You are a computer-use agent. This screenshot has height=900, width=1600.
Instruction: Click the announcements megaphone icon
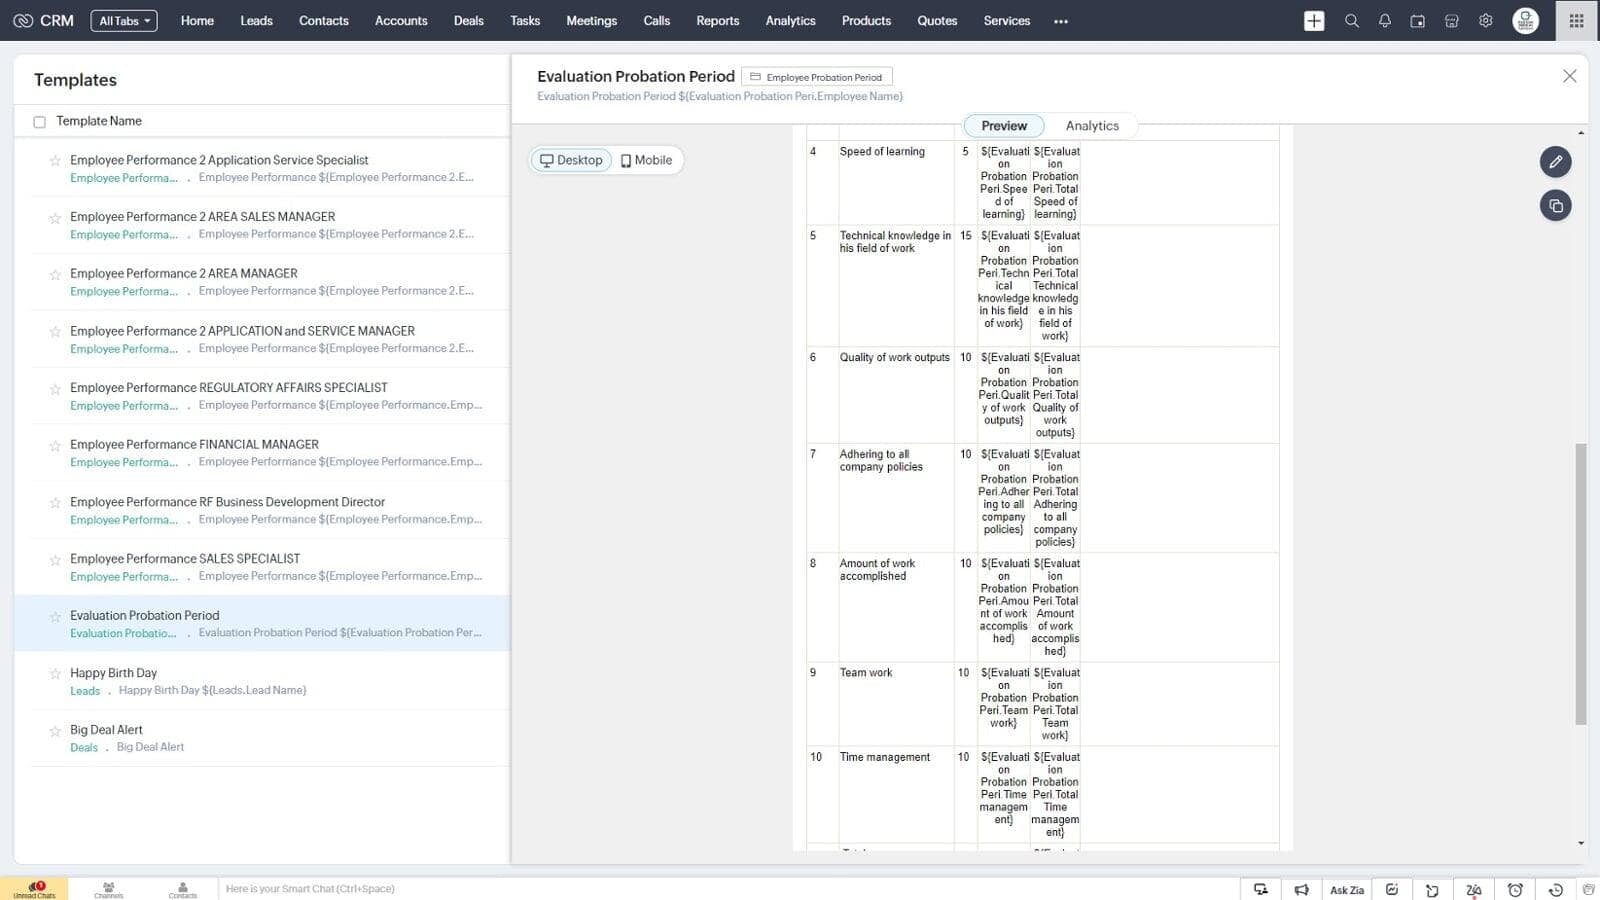coord(1301,889)
